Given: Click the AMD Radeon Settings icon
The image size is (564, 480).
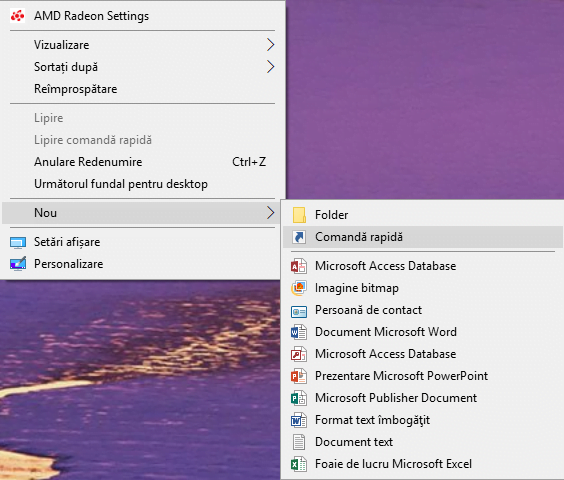Looking at the screenshot, I should tap(18, 16).
